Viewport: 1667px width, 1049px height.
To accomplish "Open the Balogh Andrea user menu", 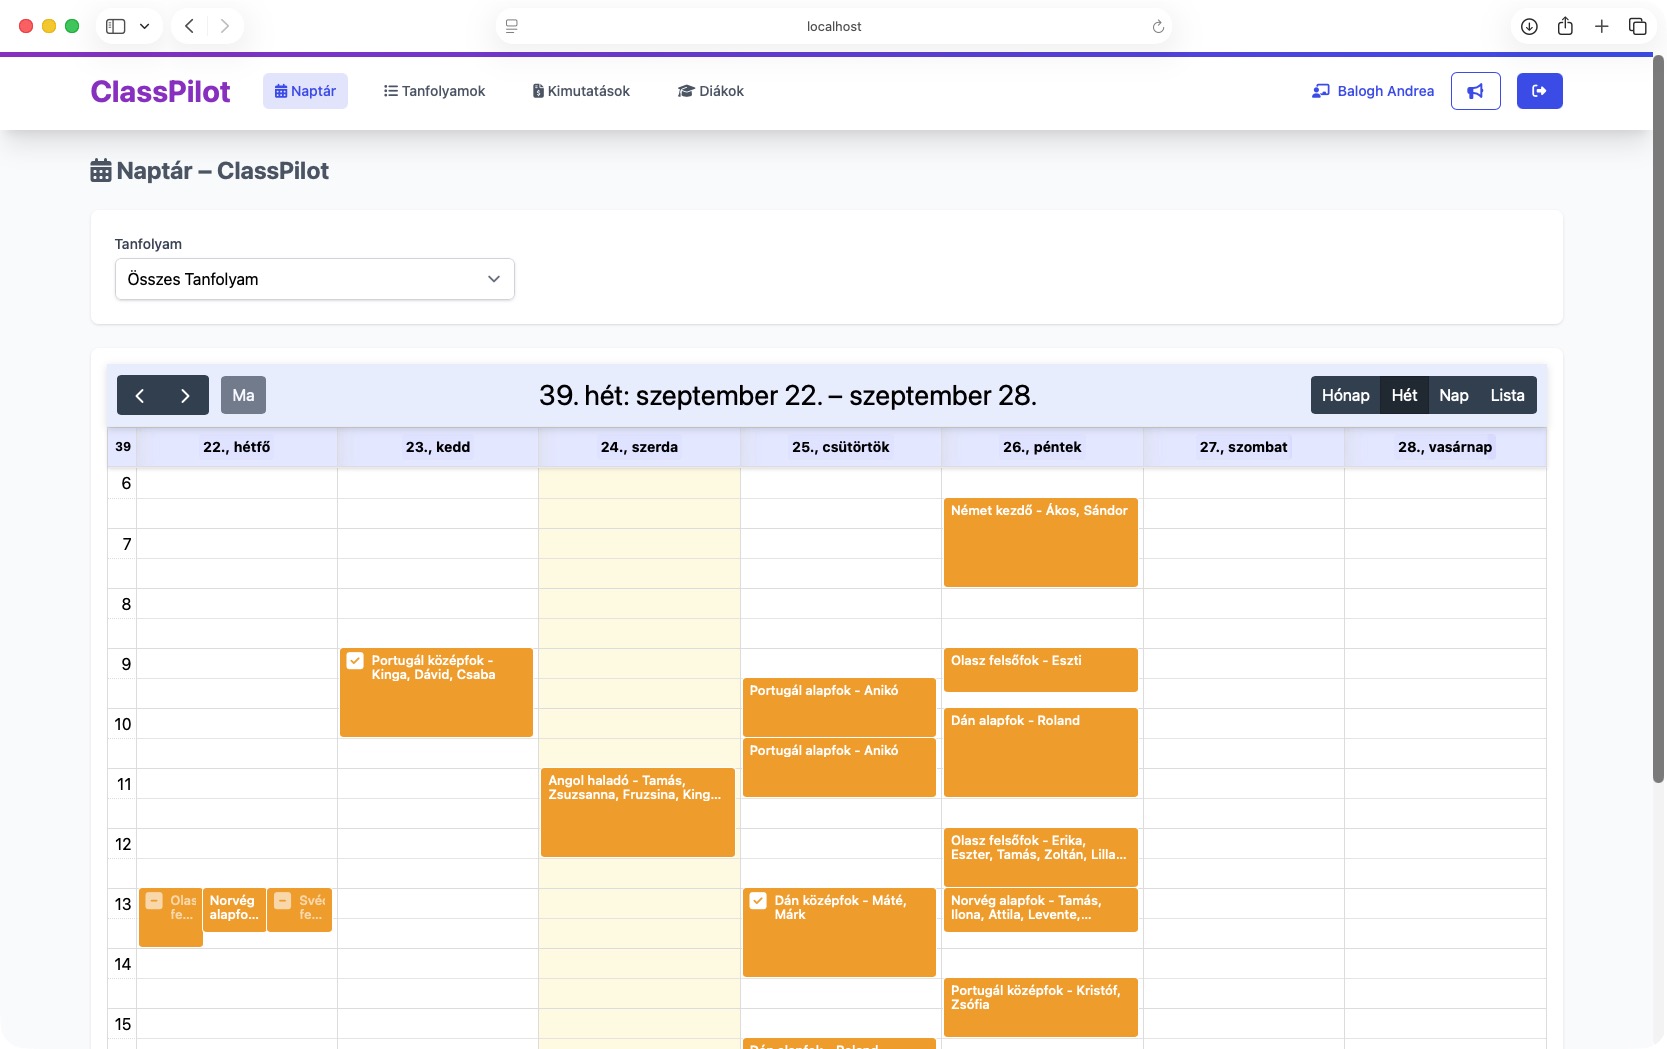I will coord(1372,91).
